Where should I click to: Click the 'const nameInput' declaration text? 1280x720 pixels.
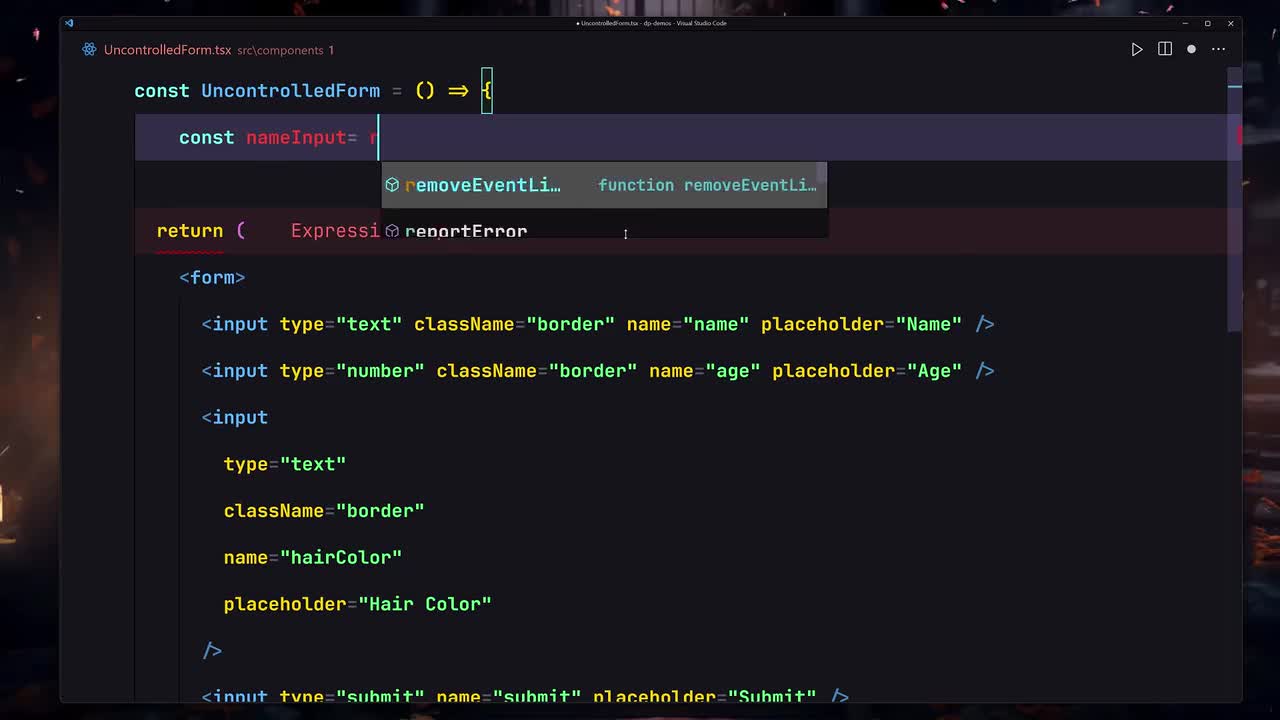(262, 138)
